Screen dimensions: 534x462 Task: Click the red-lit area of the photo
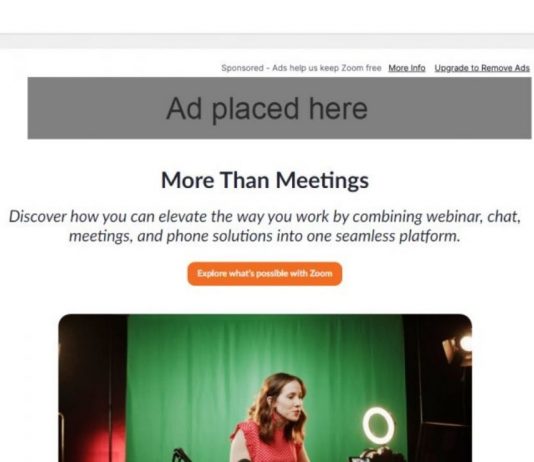[x=99, y=439]
